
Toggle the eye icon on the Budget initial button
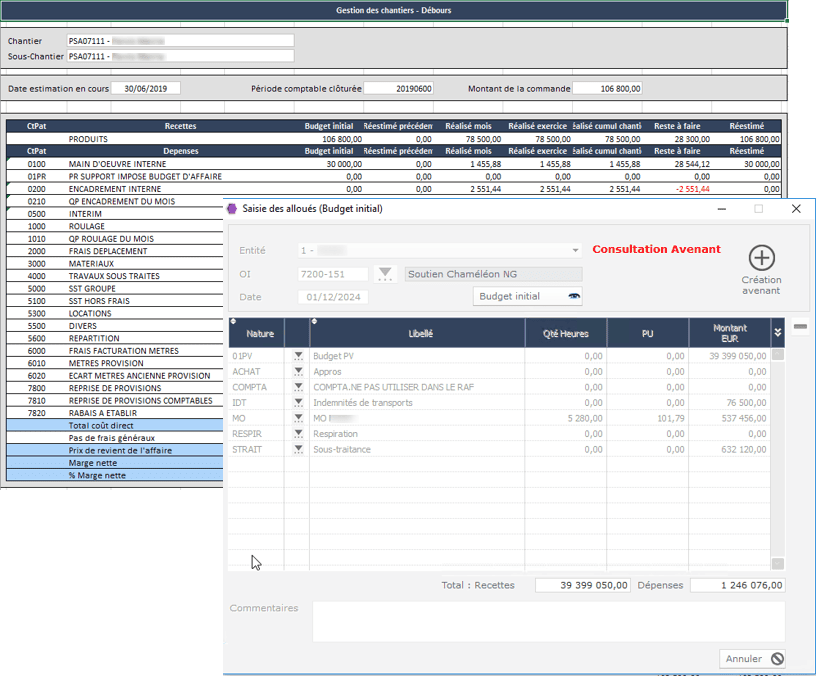[x=574, y=296]
